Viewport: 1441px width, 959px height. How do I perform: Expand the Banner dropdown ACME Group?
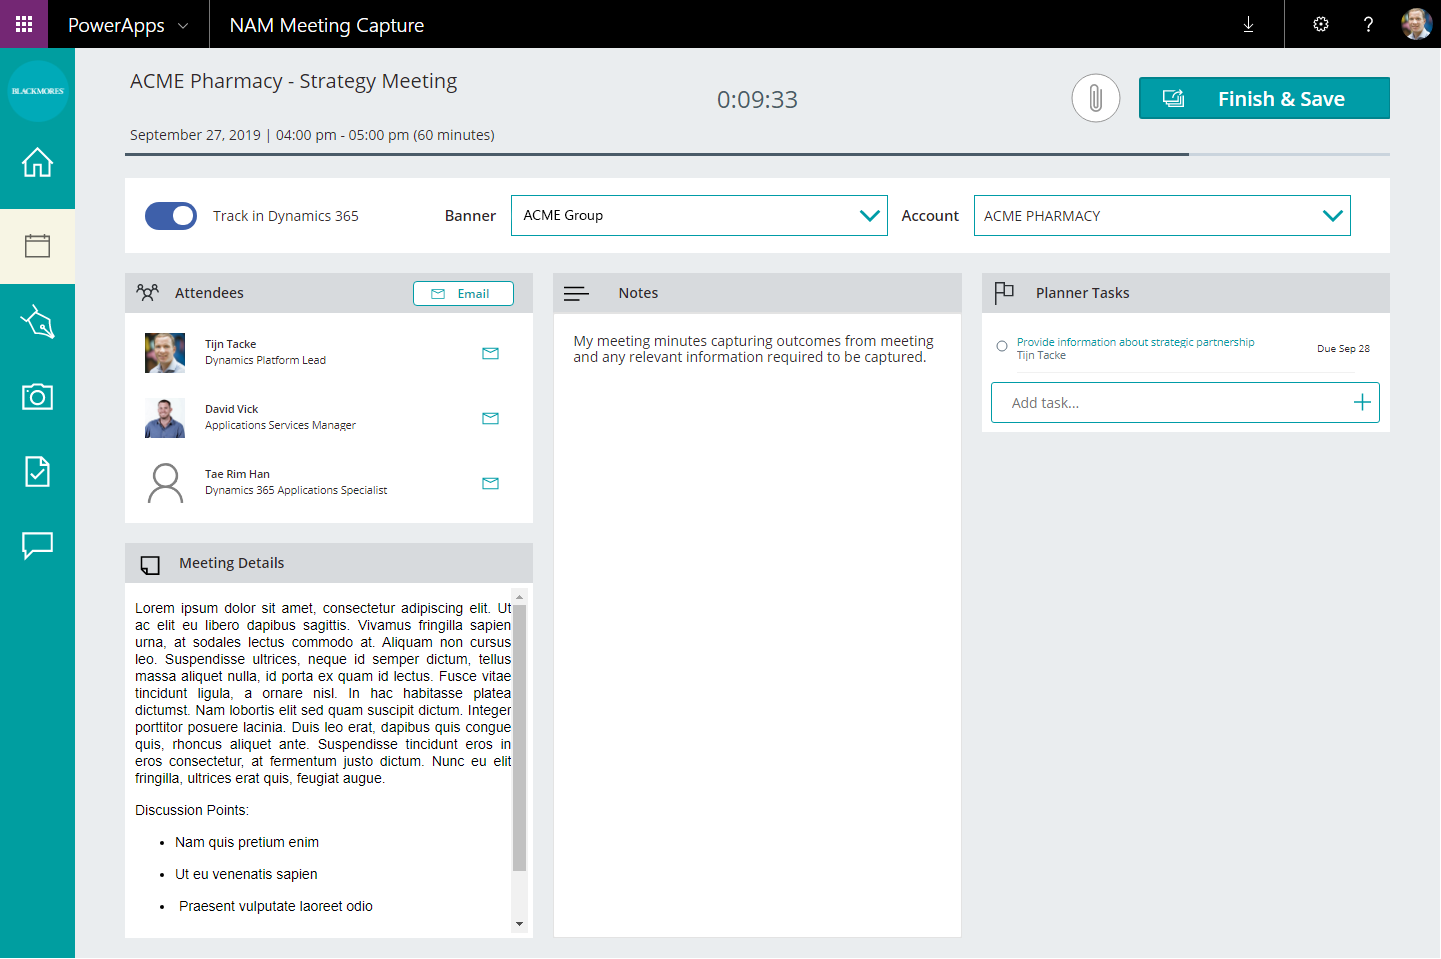point(869,216)
